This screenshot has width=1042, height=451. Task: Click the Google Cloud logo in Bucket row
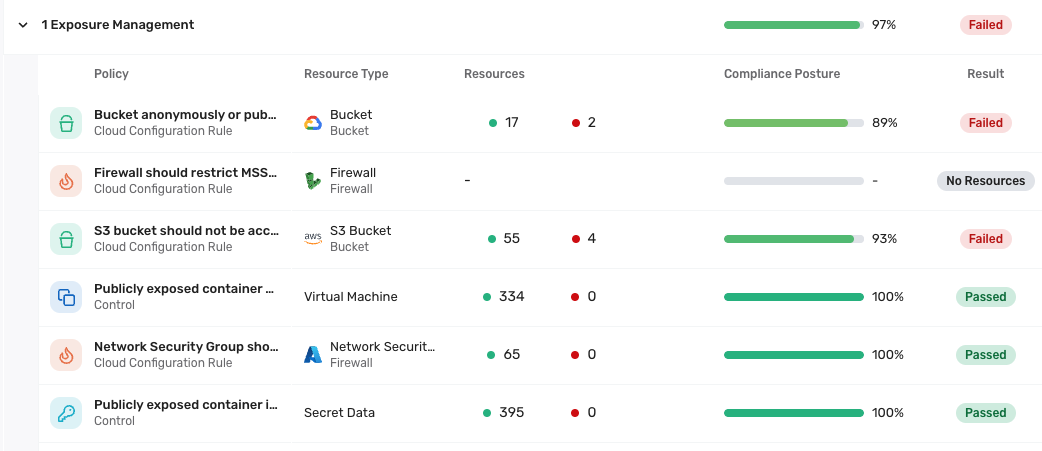coord(313,123)
